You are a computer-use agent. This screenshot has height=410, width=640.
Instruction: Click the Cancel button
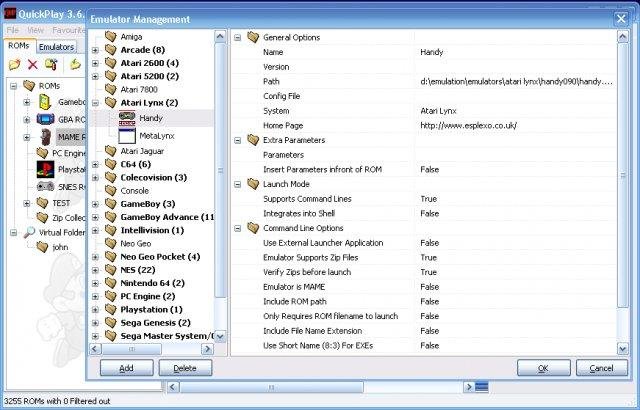pos(602,368)
